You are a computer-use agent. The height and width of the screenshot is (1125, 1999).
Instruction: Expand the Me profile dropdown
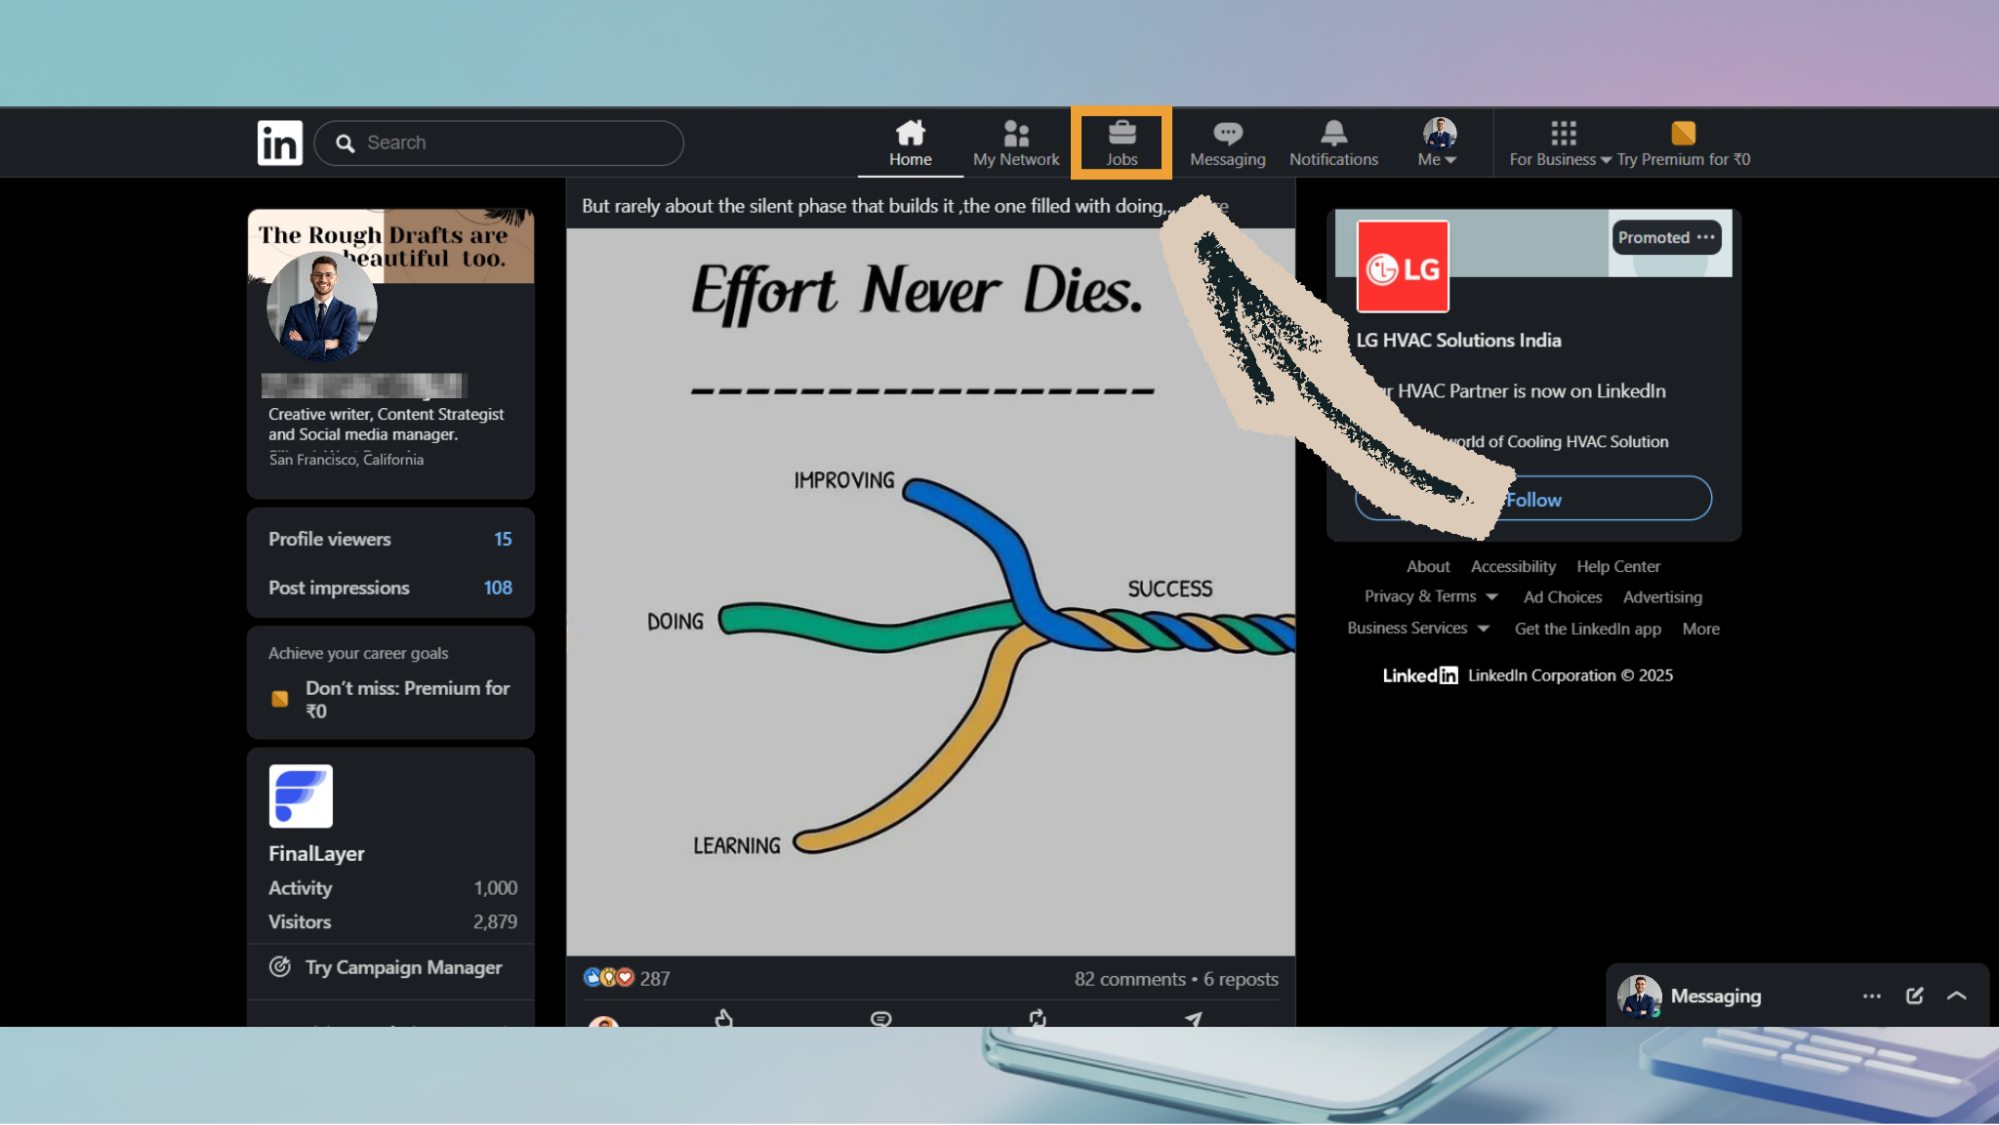1438,143
